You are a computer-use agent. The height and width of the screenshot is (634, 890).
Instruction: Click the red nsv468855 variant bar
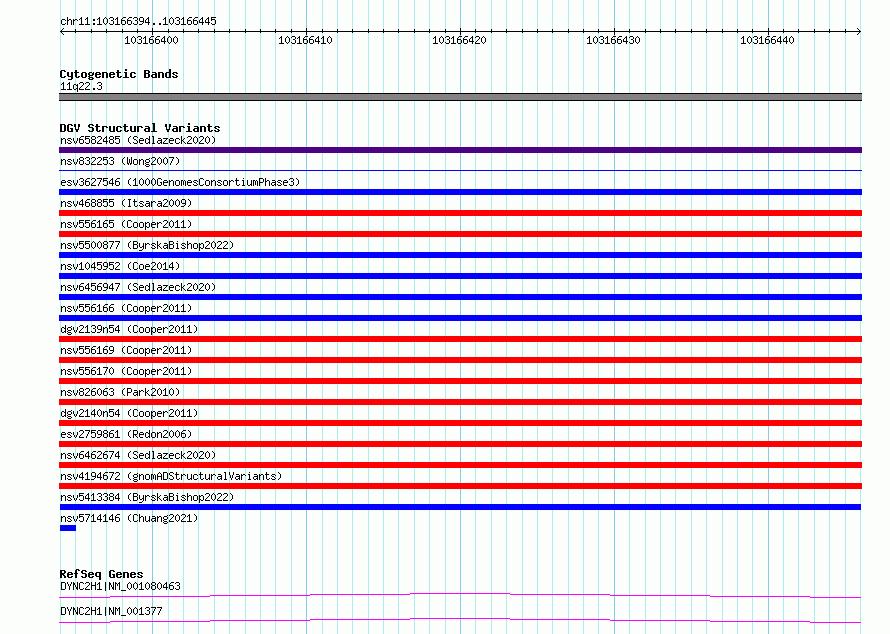pos(460,213)
